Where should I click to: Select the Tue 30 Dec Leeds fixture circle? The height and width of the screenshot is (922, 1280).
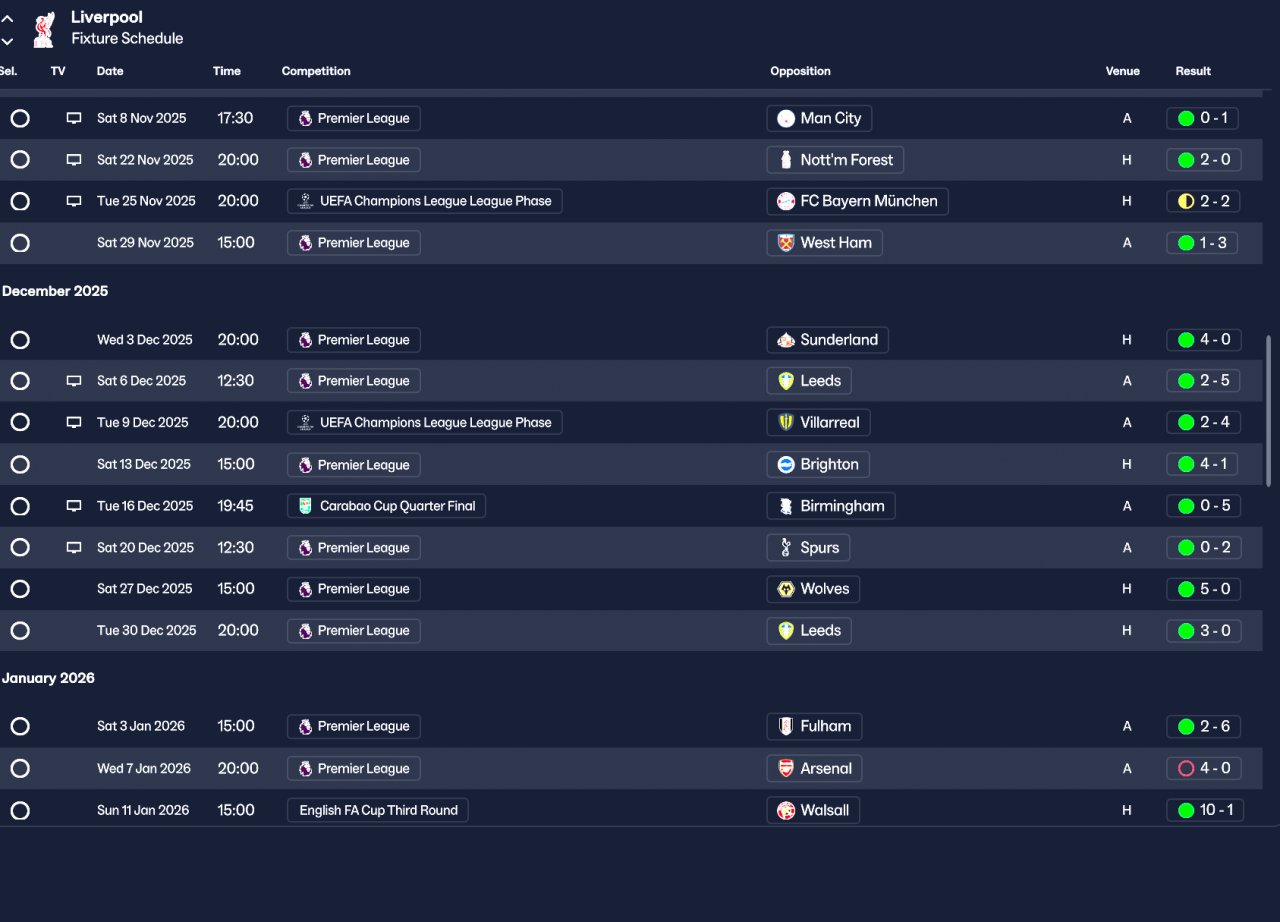[20, 631]
